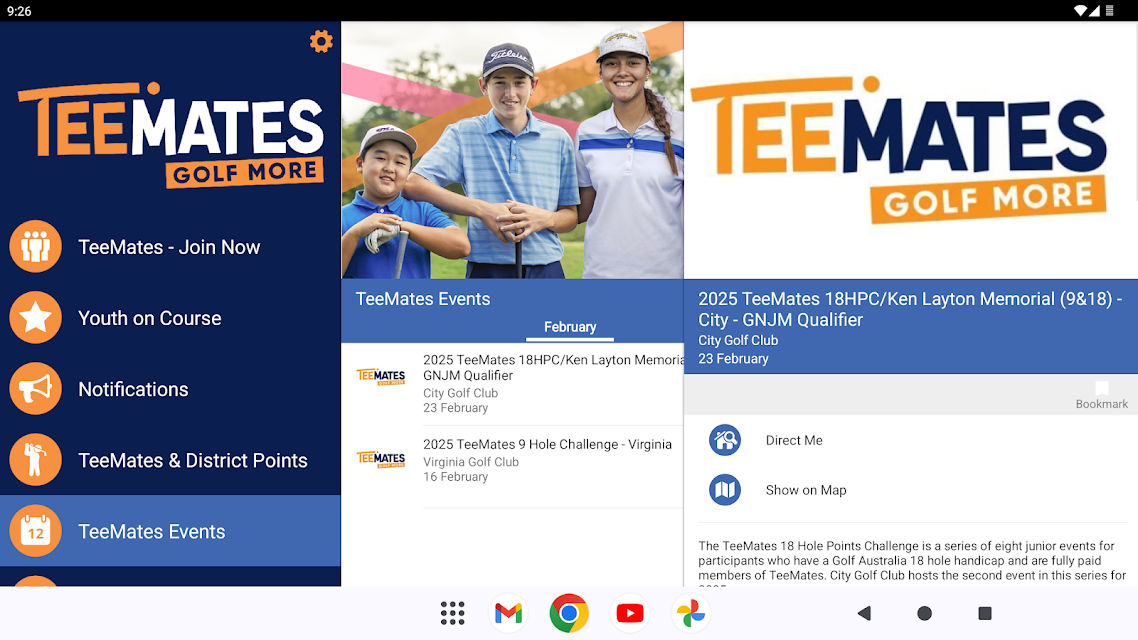Tap the Android back navigation button

point(864,613)
